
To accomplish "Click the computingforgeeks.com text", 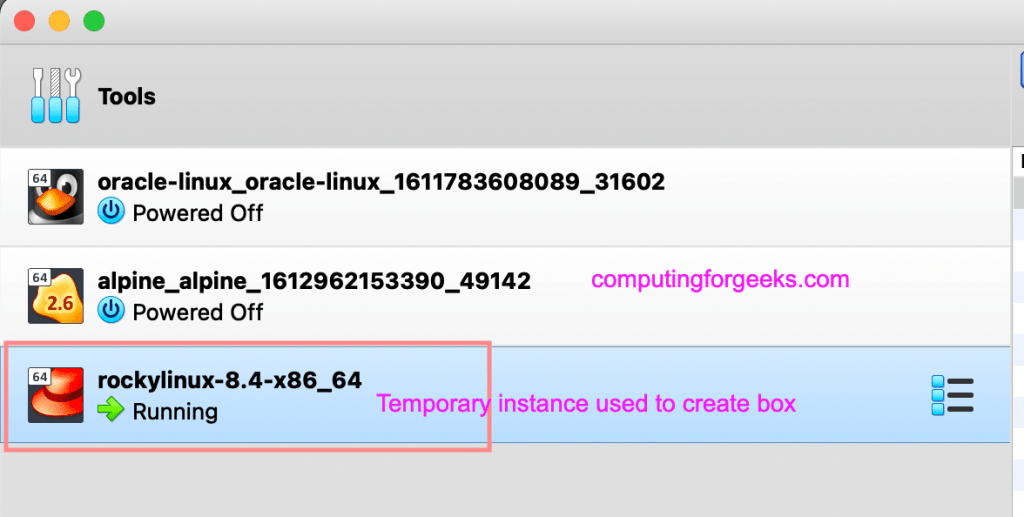I will (x=720, y=280).
